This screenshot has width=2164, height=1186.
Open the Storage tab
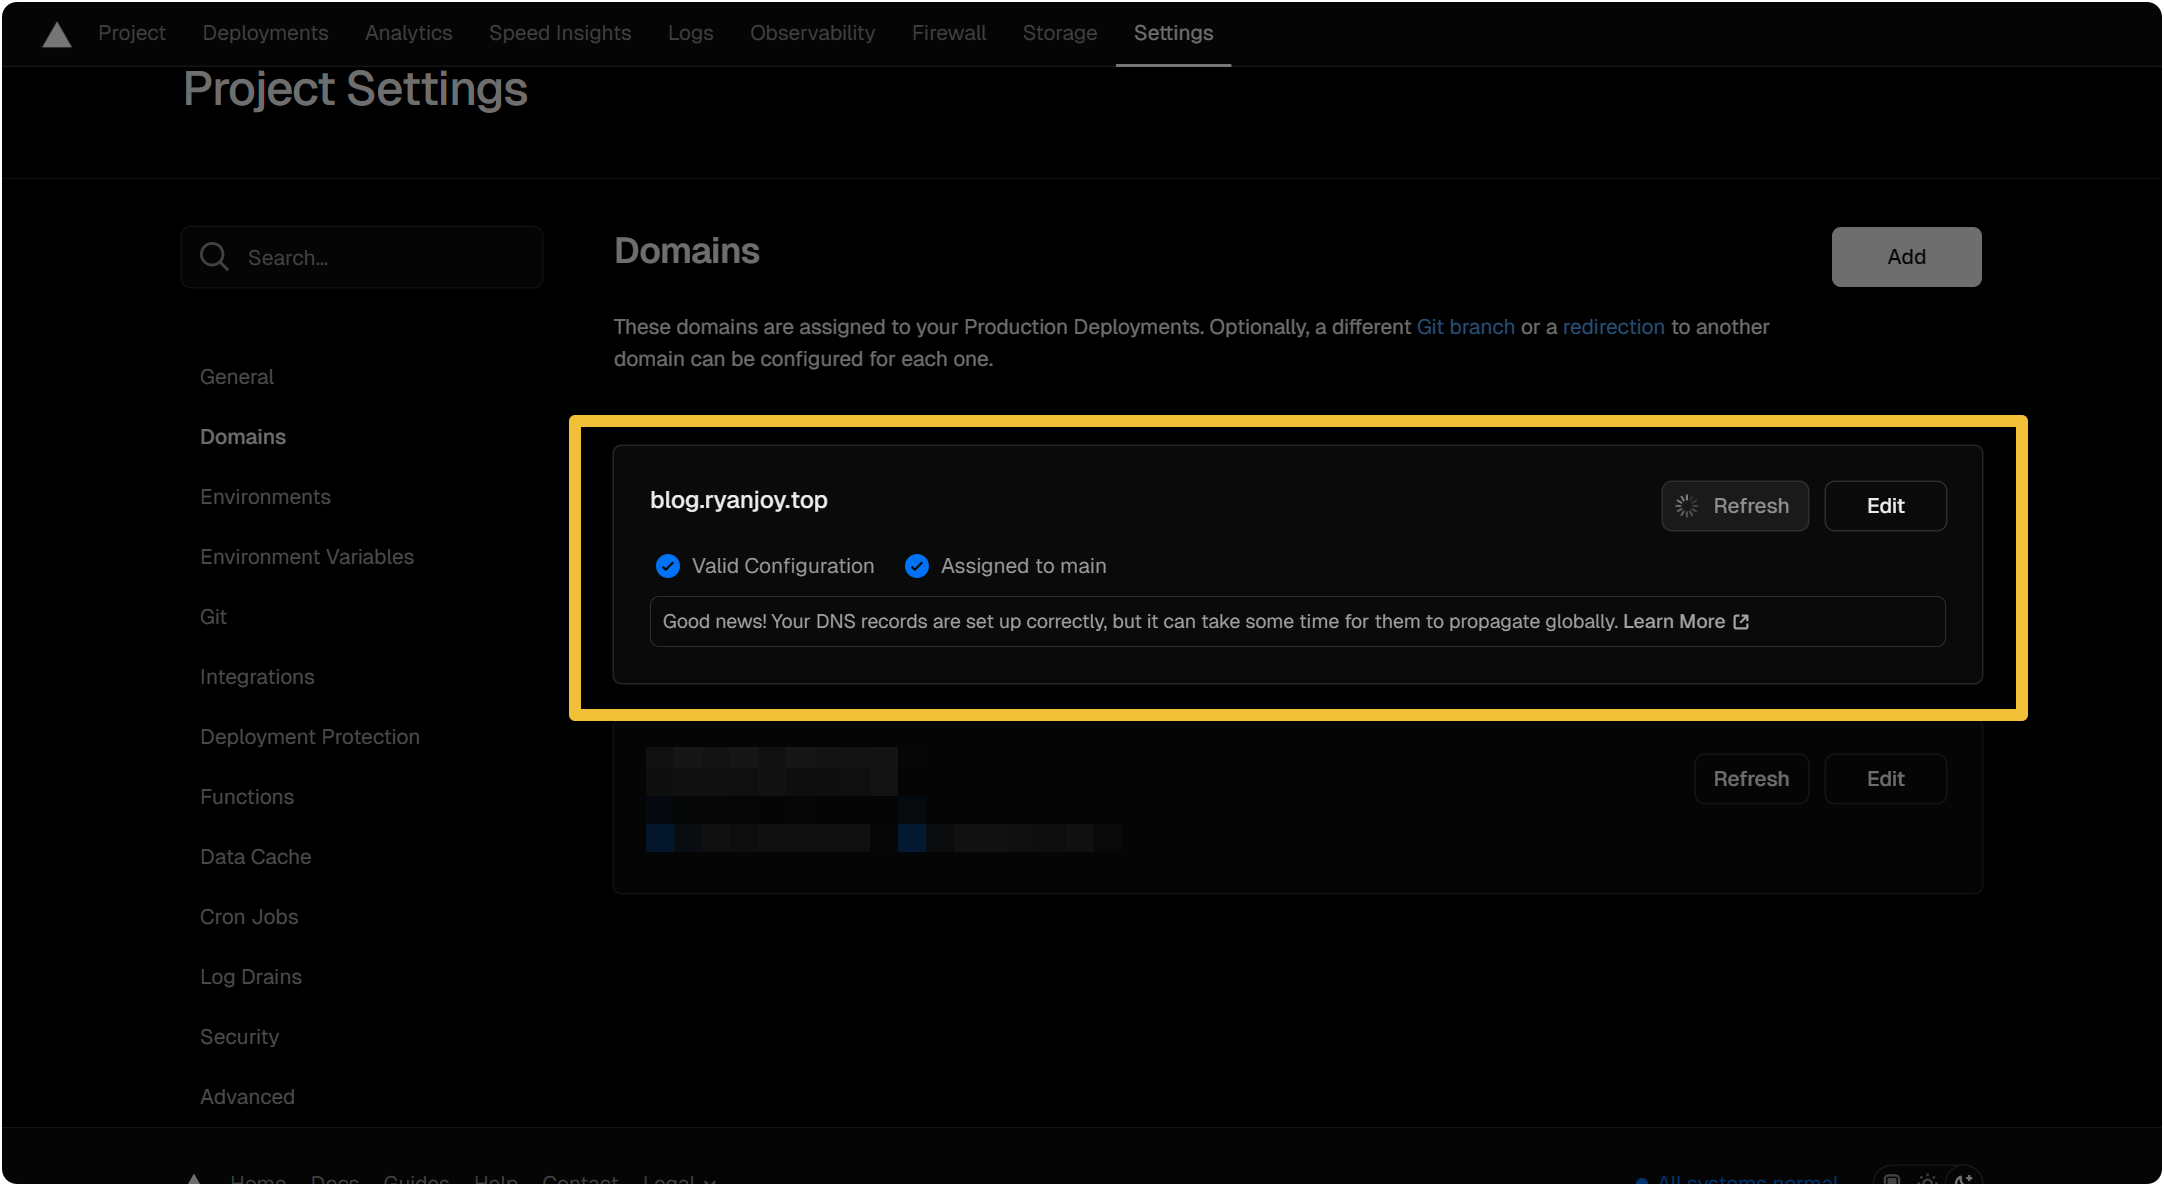click(1059, 33)
